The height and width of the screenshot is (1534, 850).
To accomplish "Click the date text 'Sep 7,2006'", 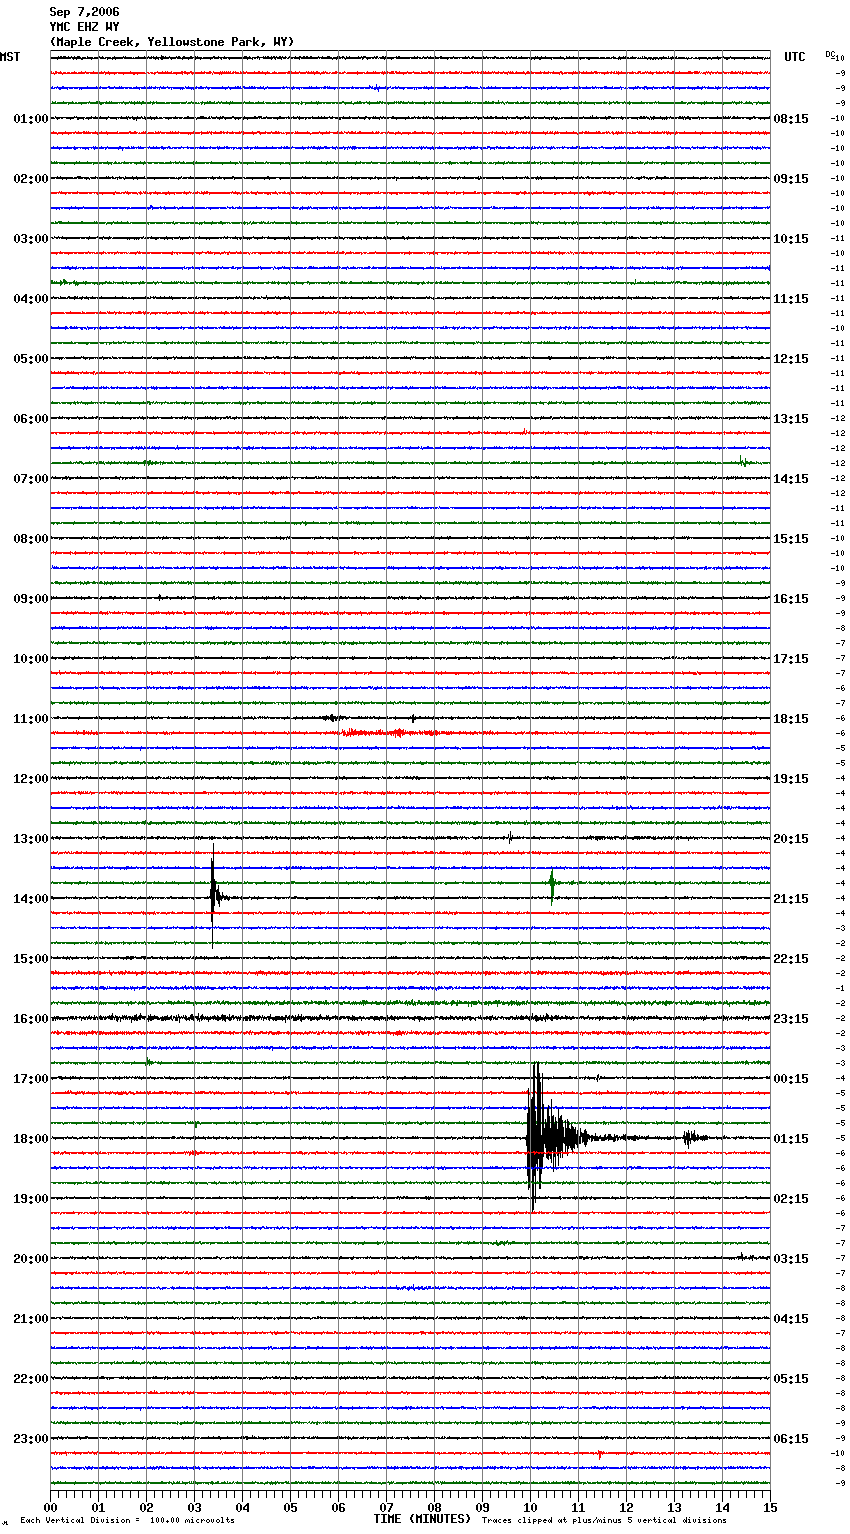I will tap(84, 12).
